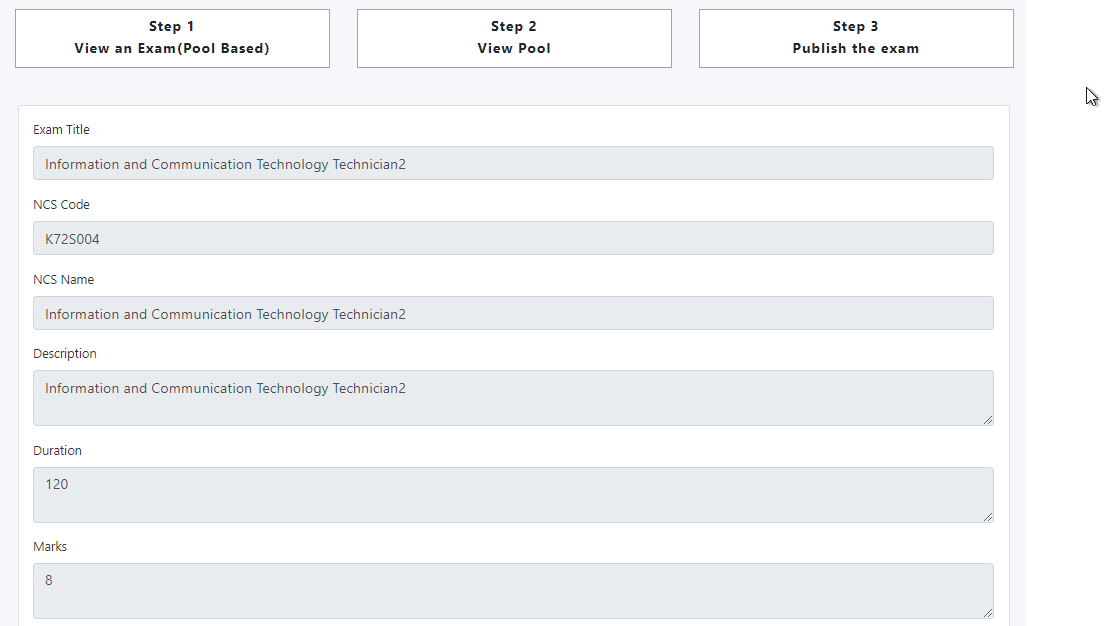Viewport: 1105px width, 626px height.
Task: Click the Marks box resize grip
Action: 988,613
